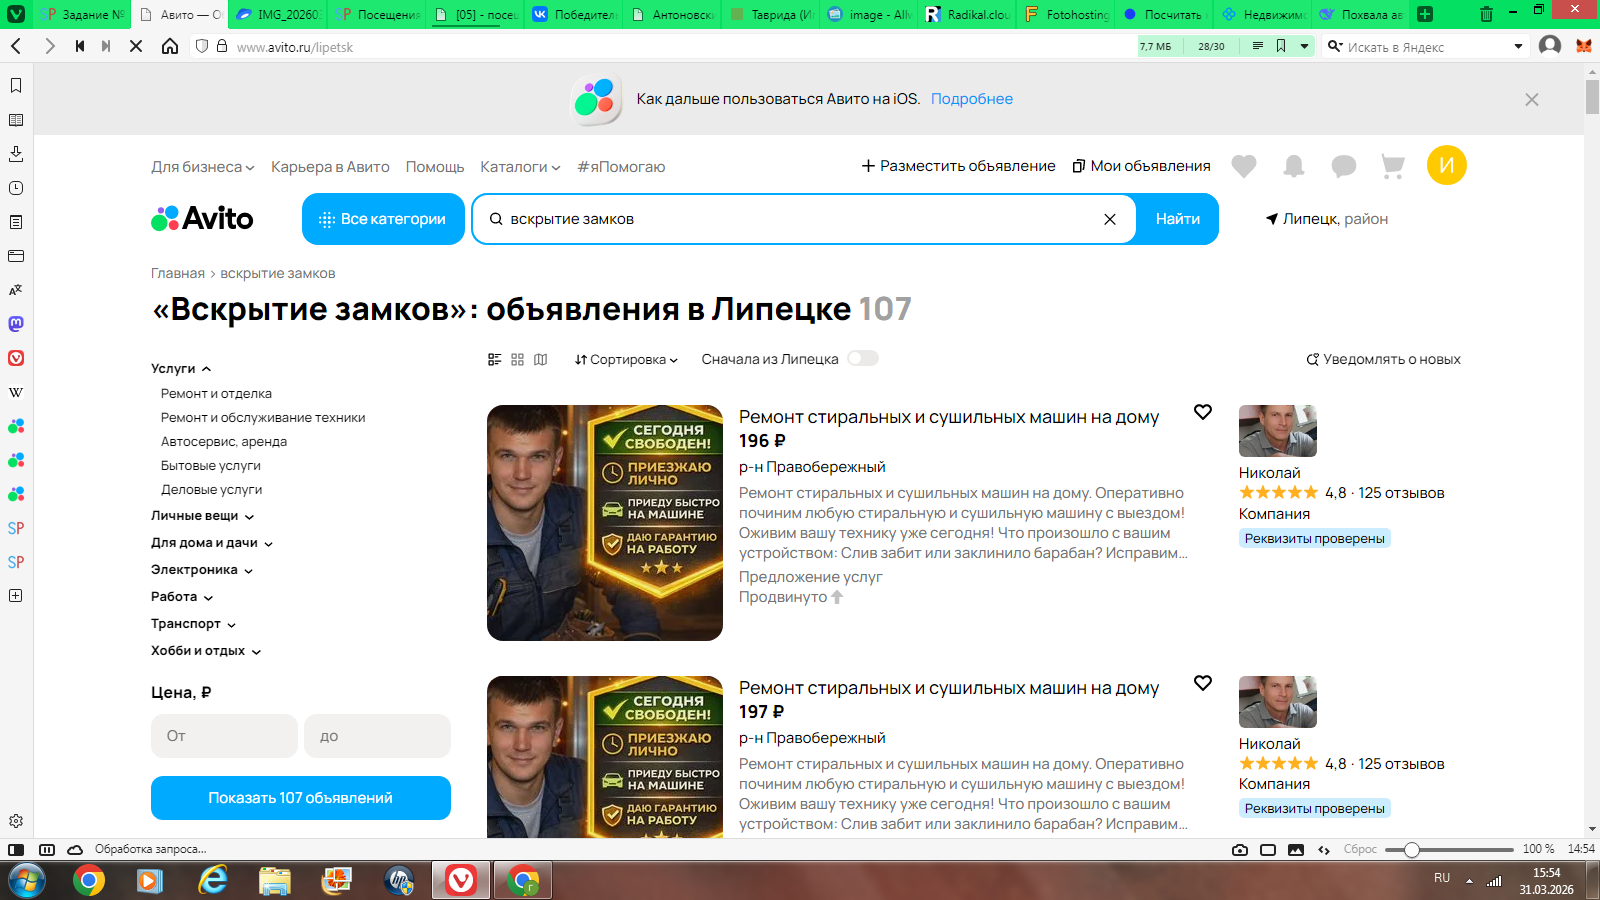
Task: Expand the «Каталоги» menu
Action: (x=520, y=167)
